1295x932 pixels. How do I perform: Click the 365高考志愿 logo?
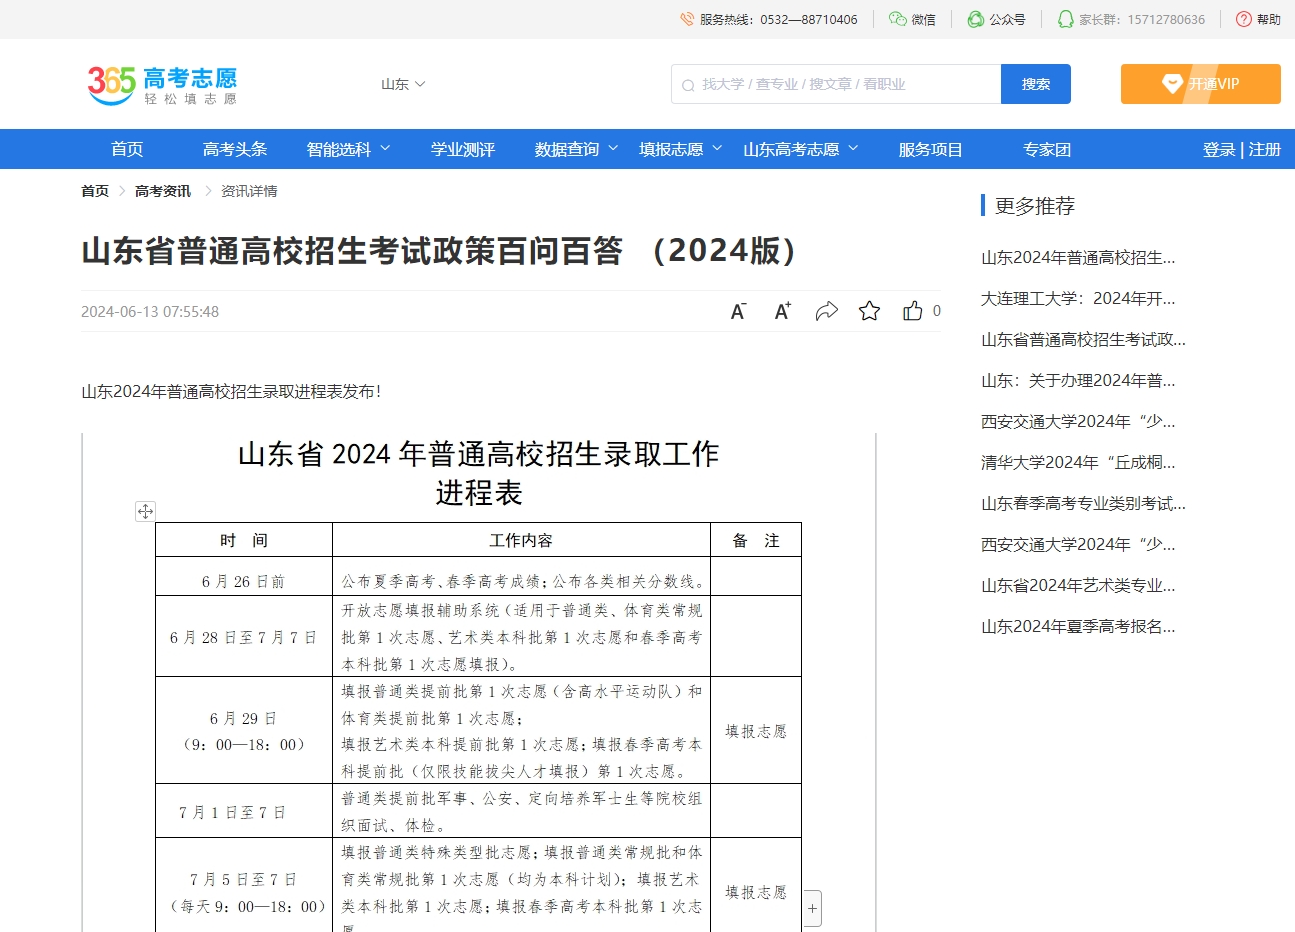tap(162, 85)
